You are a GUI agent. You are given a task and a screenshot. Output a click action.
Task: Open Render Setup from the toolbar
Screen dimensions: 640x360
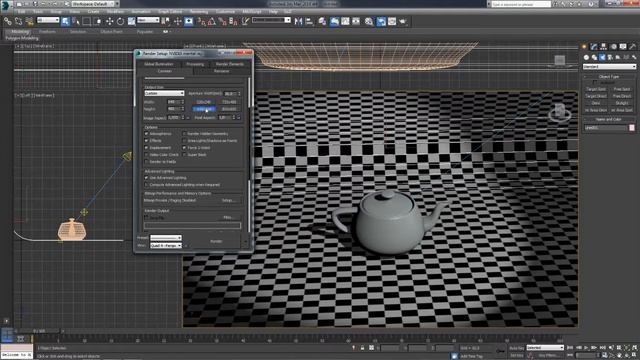click(381, 21)
